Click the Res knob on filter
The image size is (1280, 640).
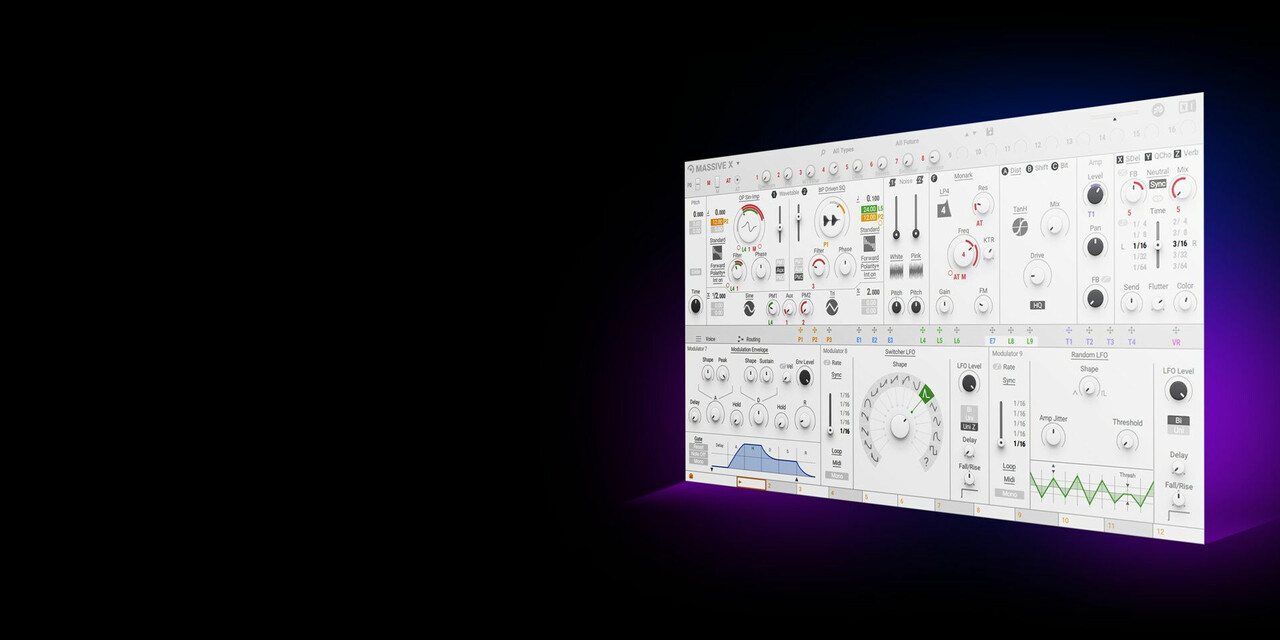coord(982,204)
